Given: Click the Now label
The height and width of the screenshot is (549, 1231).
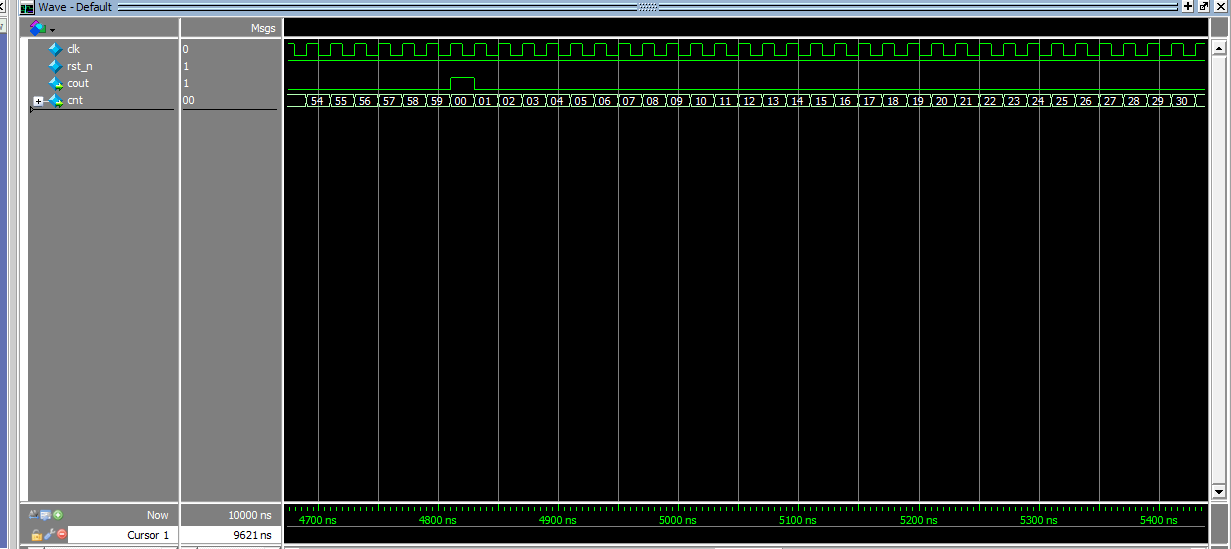Looking at the screenshot, I should [x=157, y=515].
